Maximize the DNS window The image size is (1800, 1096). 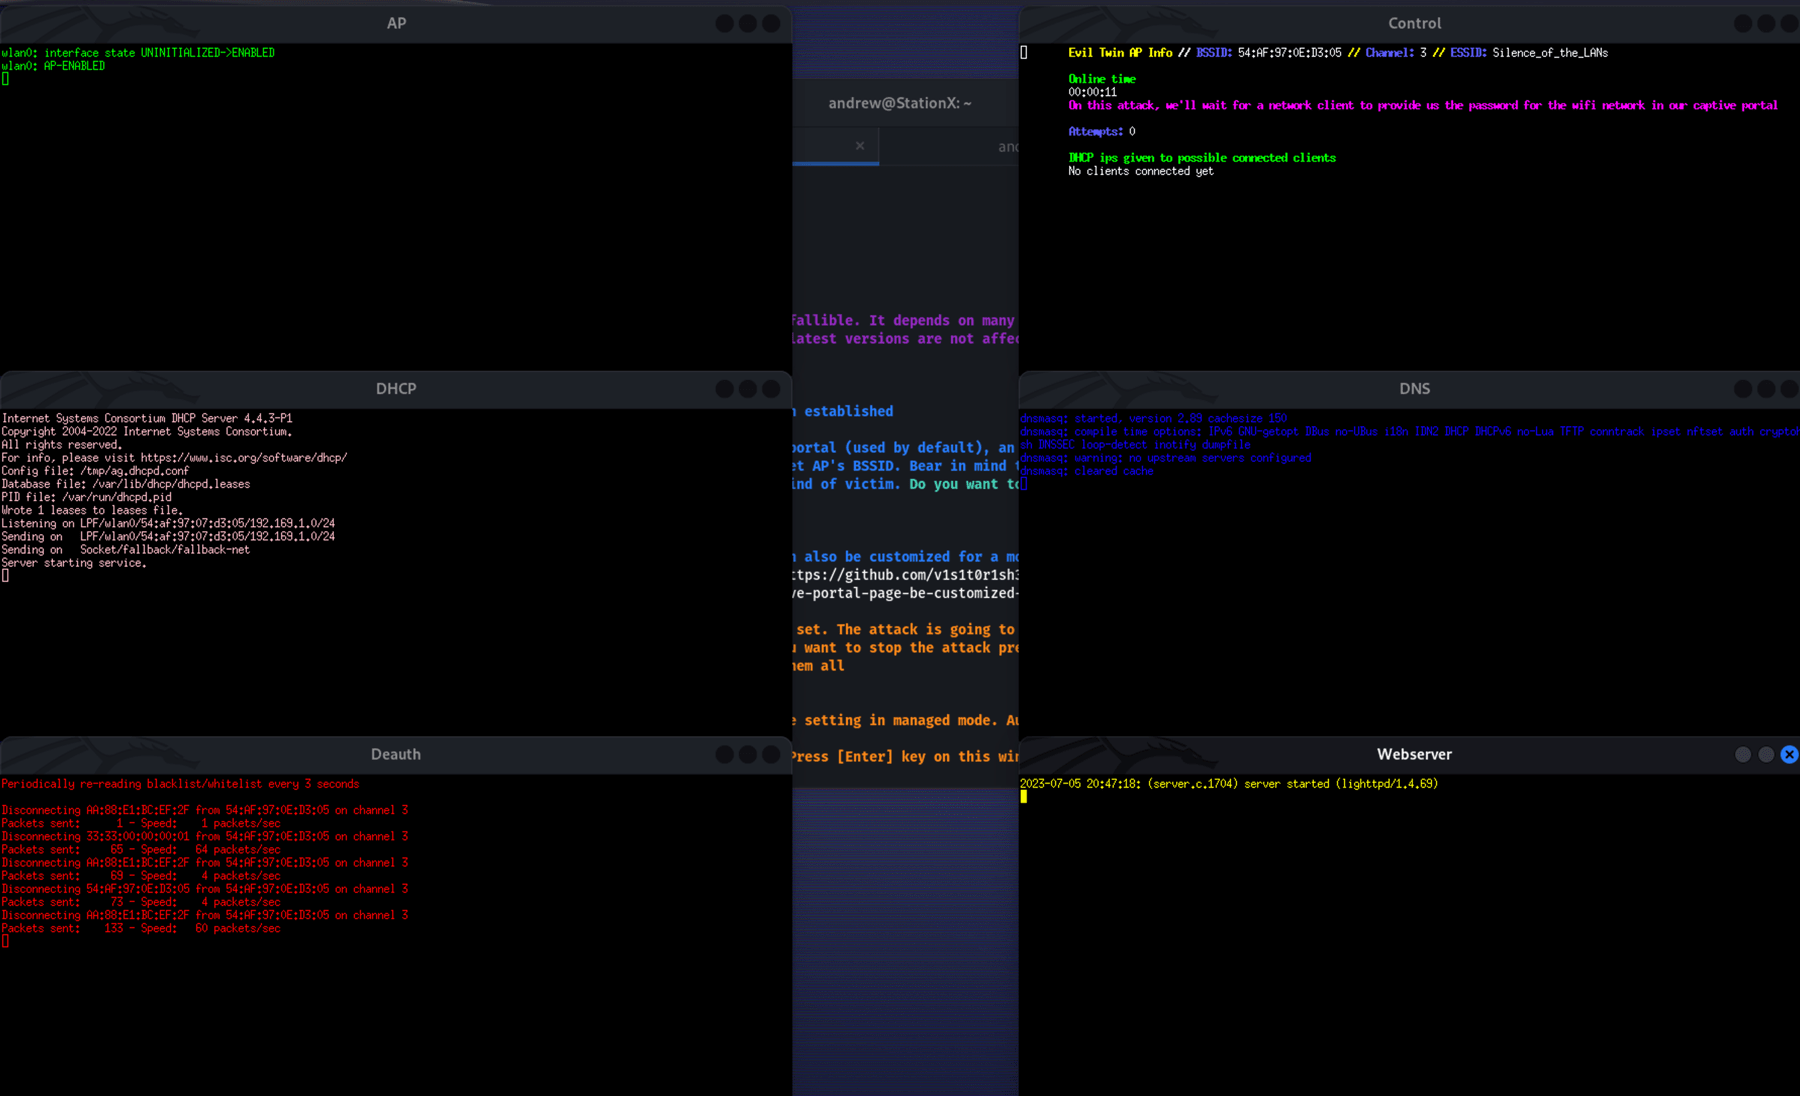[1766, 389]
